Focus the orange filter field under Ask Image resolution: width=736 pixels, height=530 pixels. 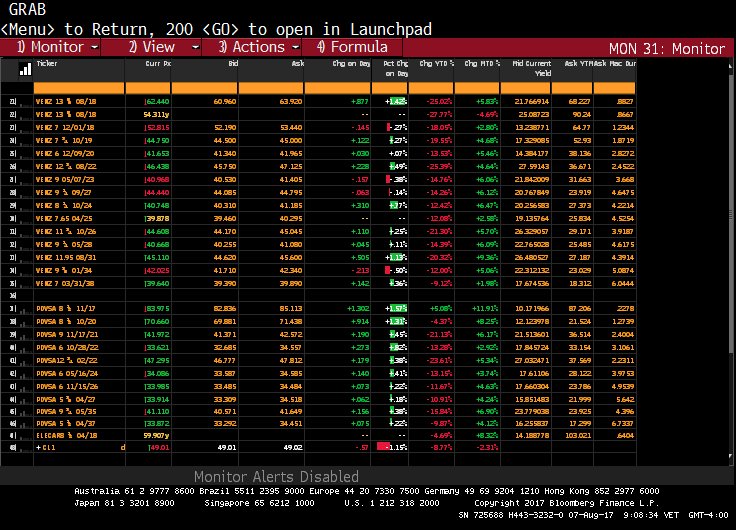271,88
